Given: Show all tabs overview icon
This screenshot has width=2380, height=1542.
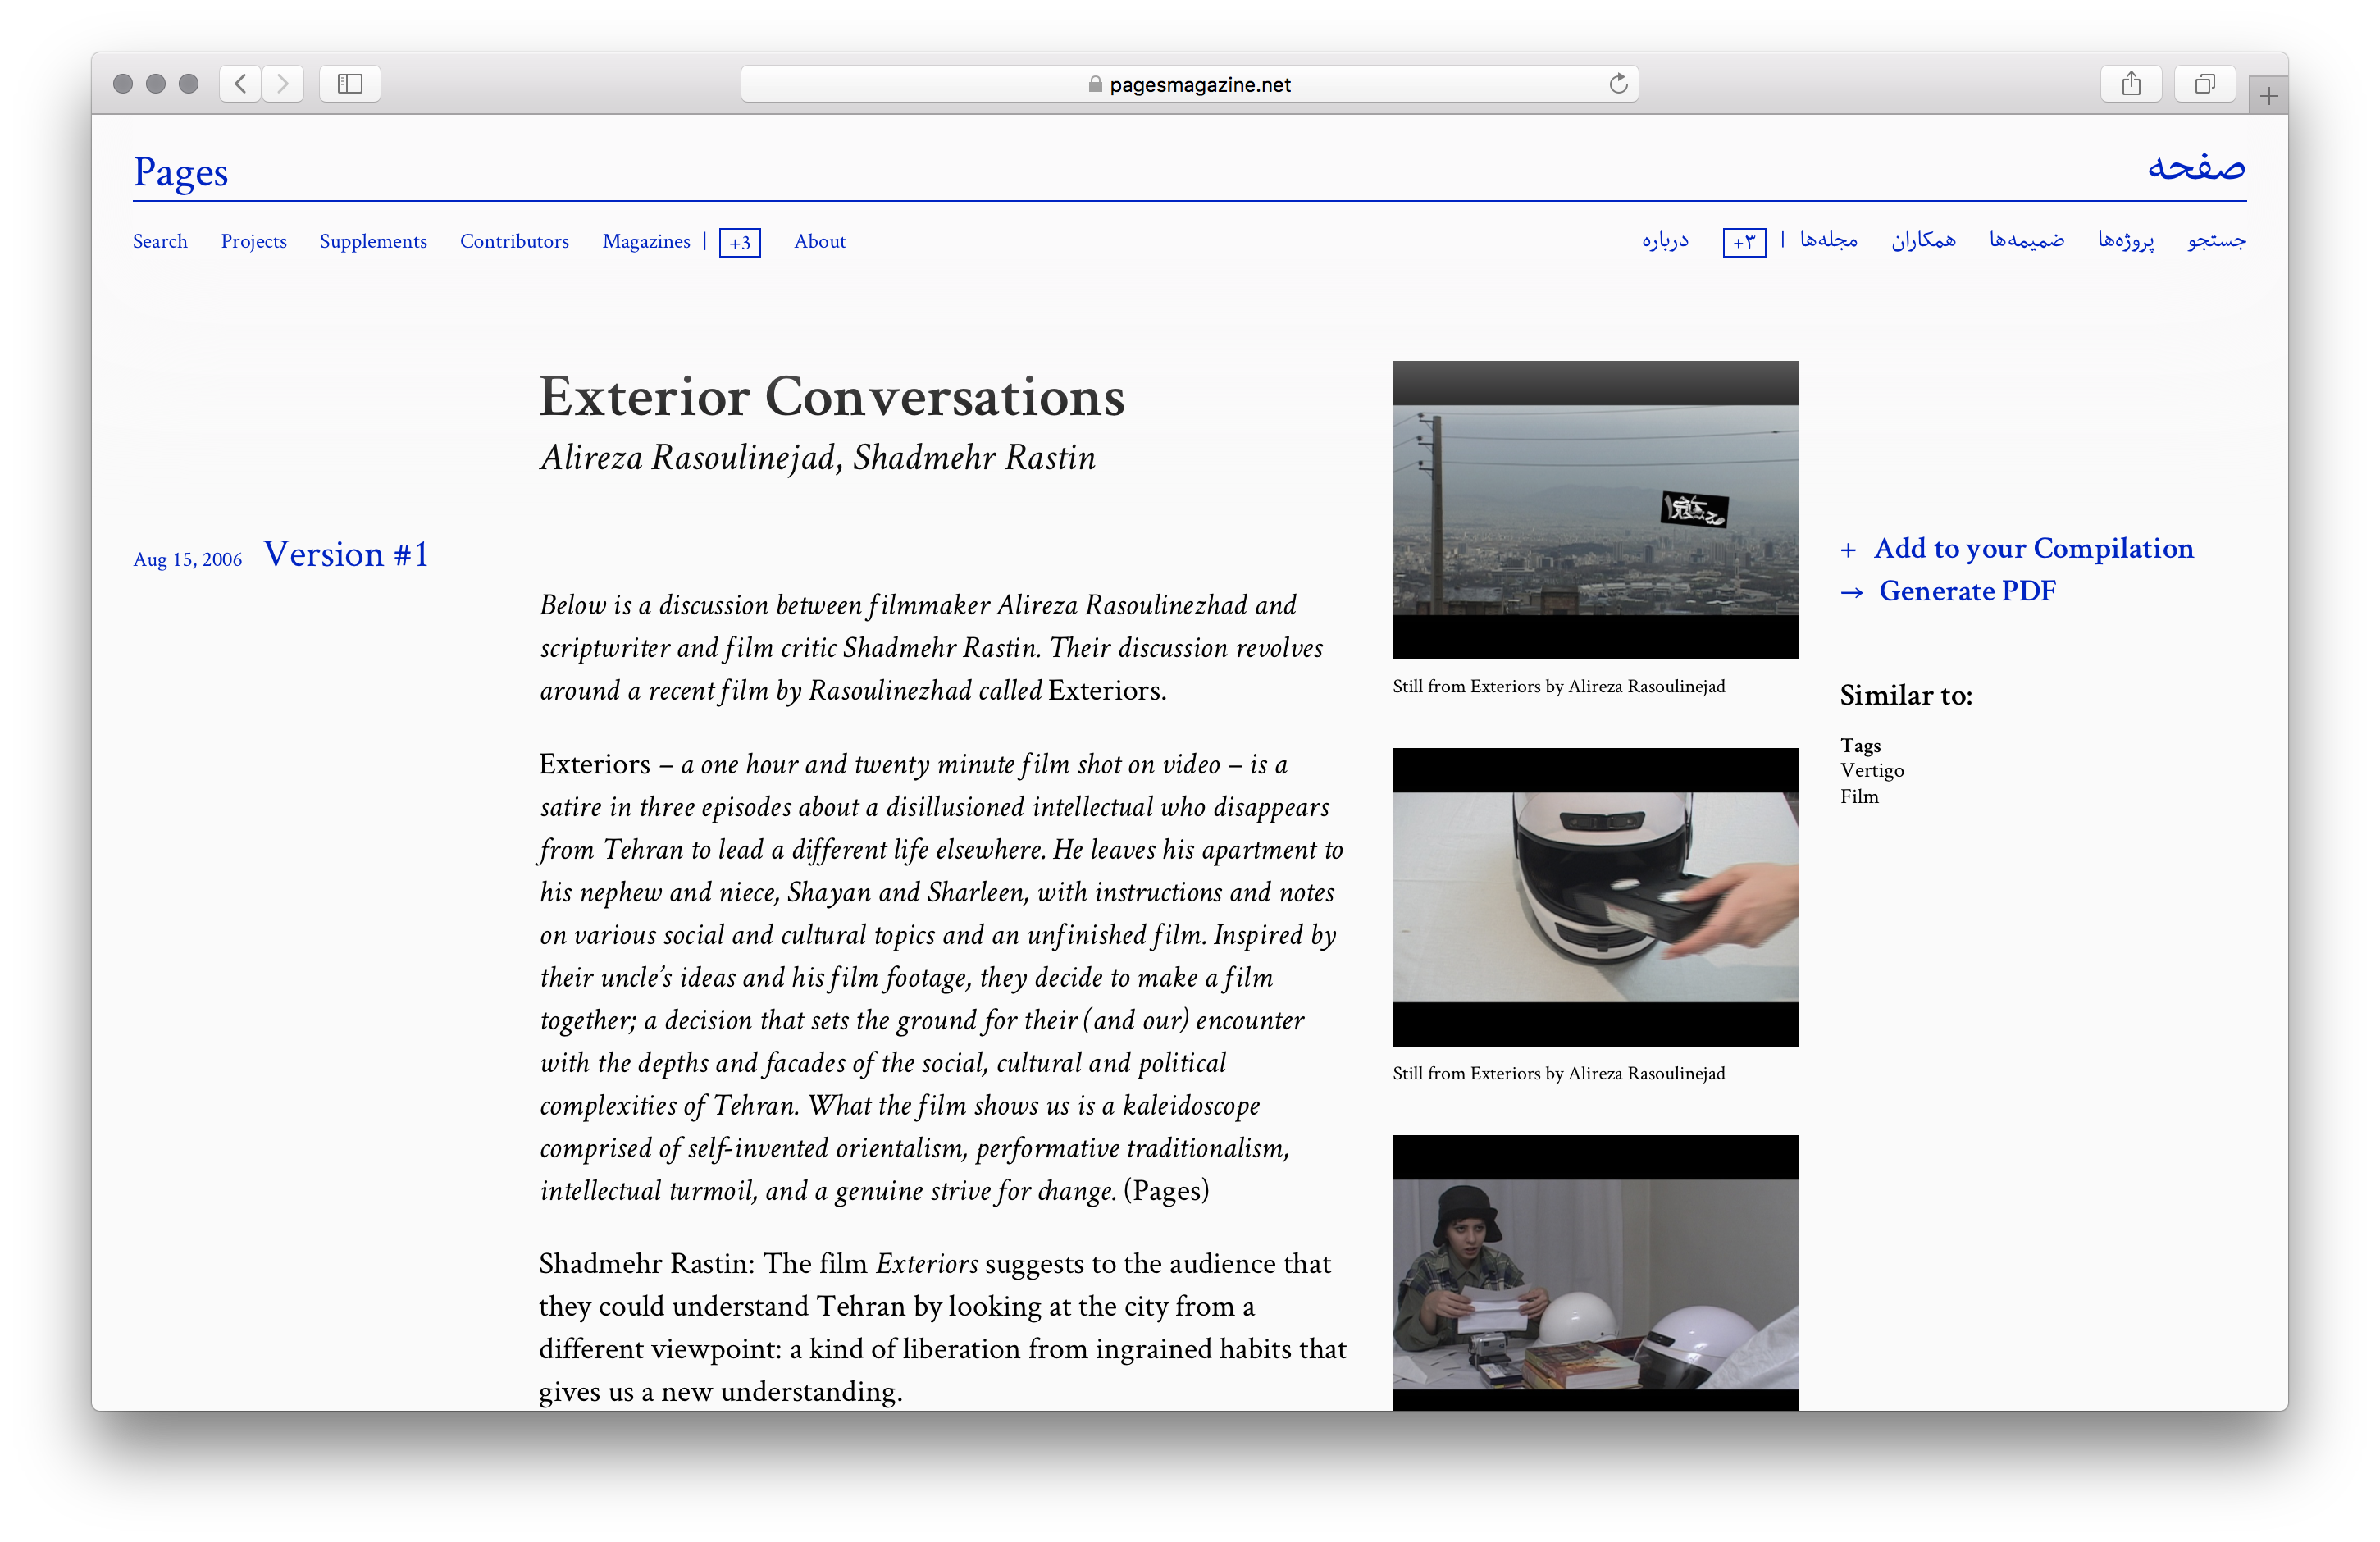Looking at the screenshot, I should point(2204,84).
